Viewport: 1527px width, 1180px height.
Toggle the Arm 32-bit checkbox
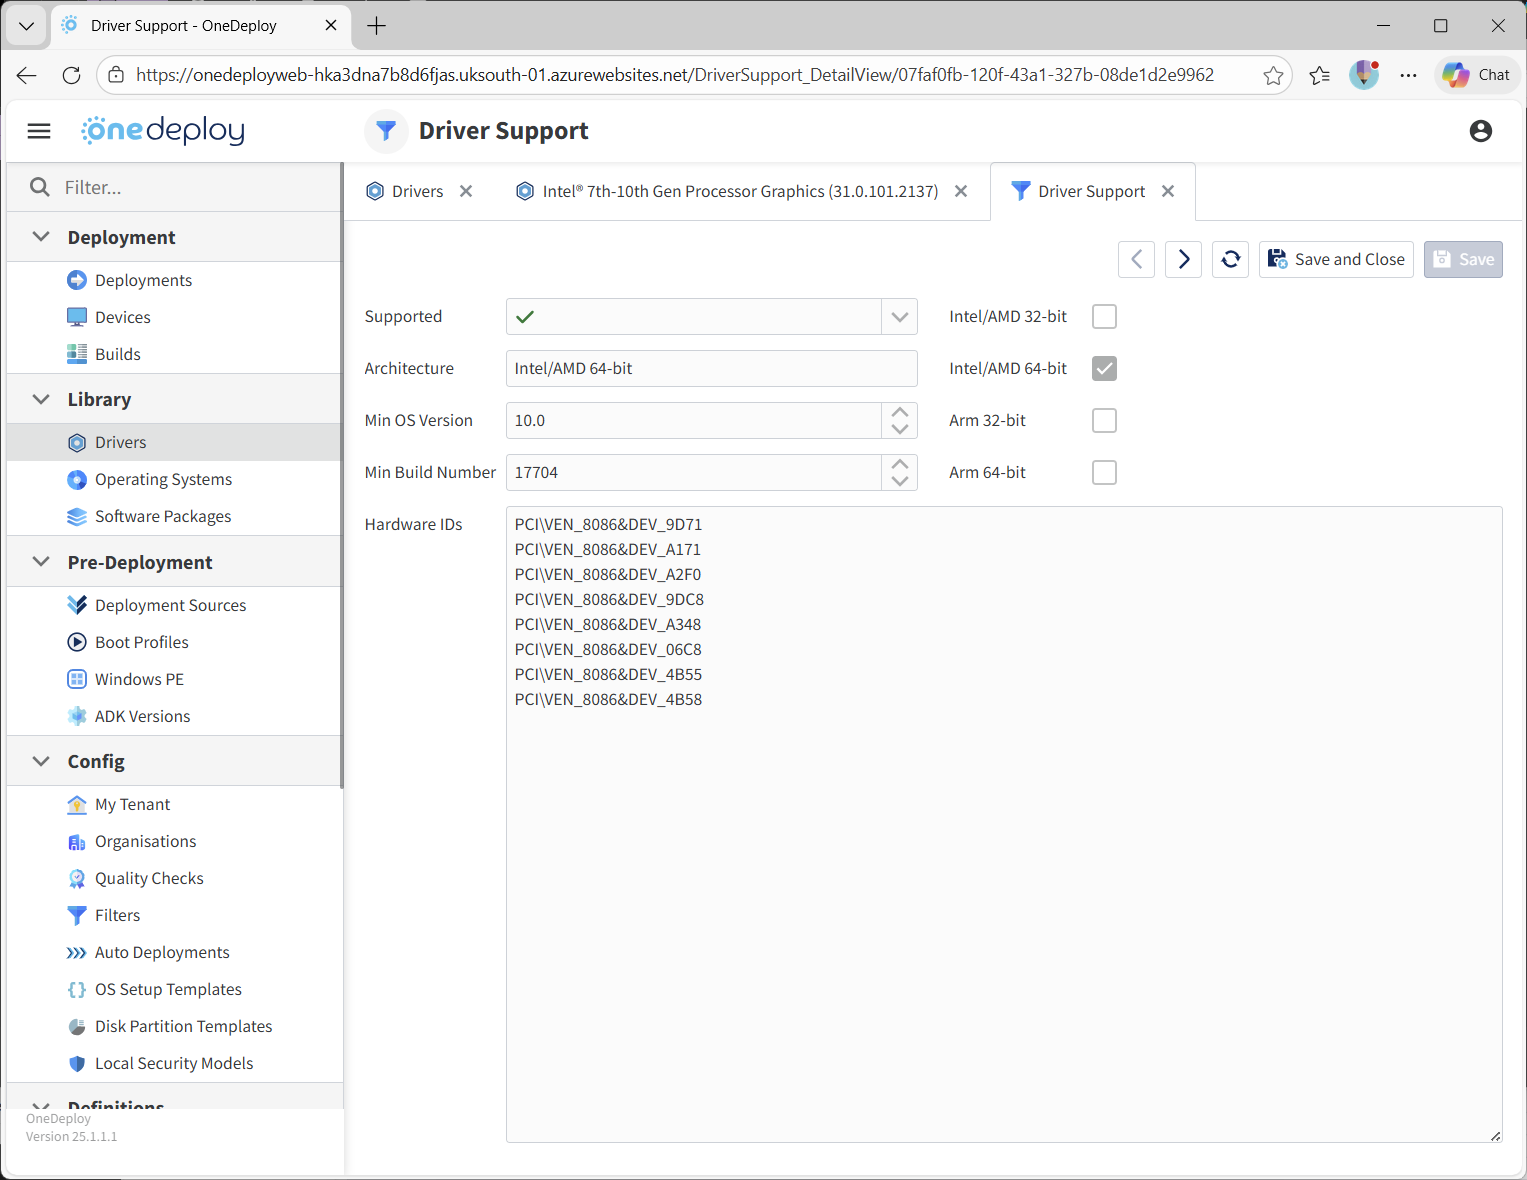point(1104,421)
